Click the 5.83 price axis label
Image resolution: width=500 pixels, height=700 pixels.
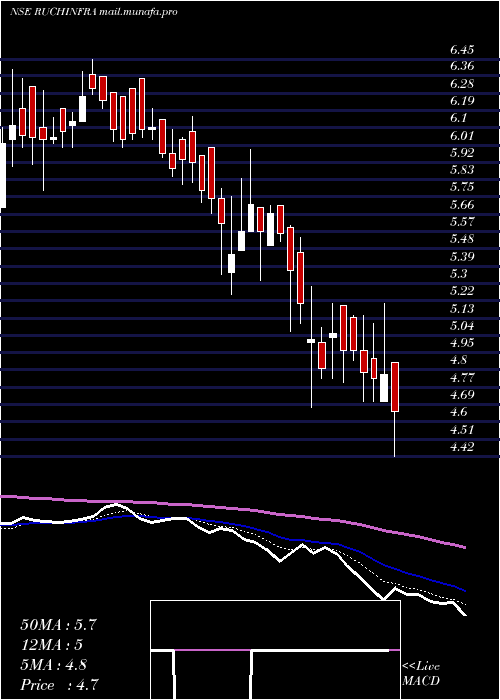click(462, 170)
